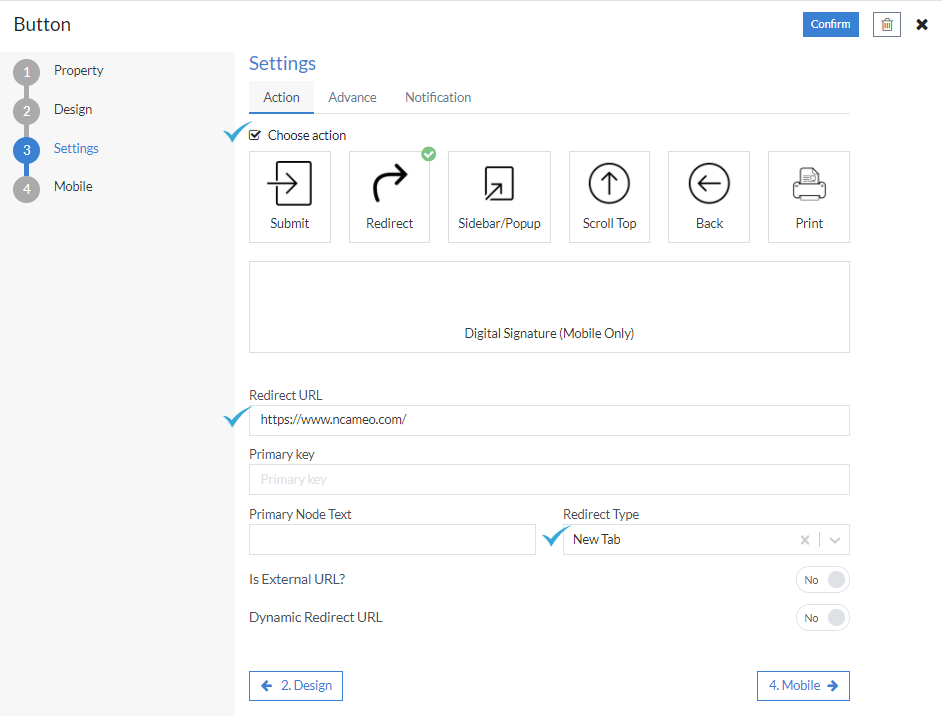Screen dimensions: 942x716
Task: Go back to 2. Design step
Action: pos(295,686)
